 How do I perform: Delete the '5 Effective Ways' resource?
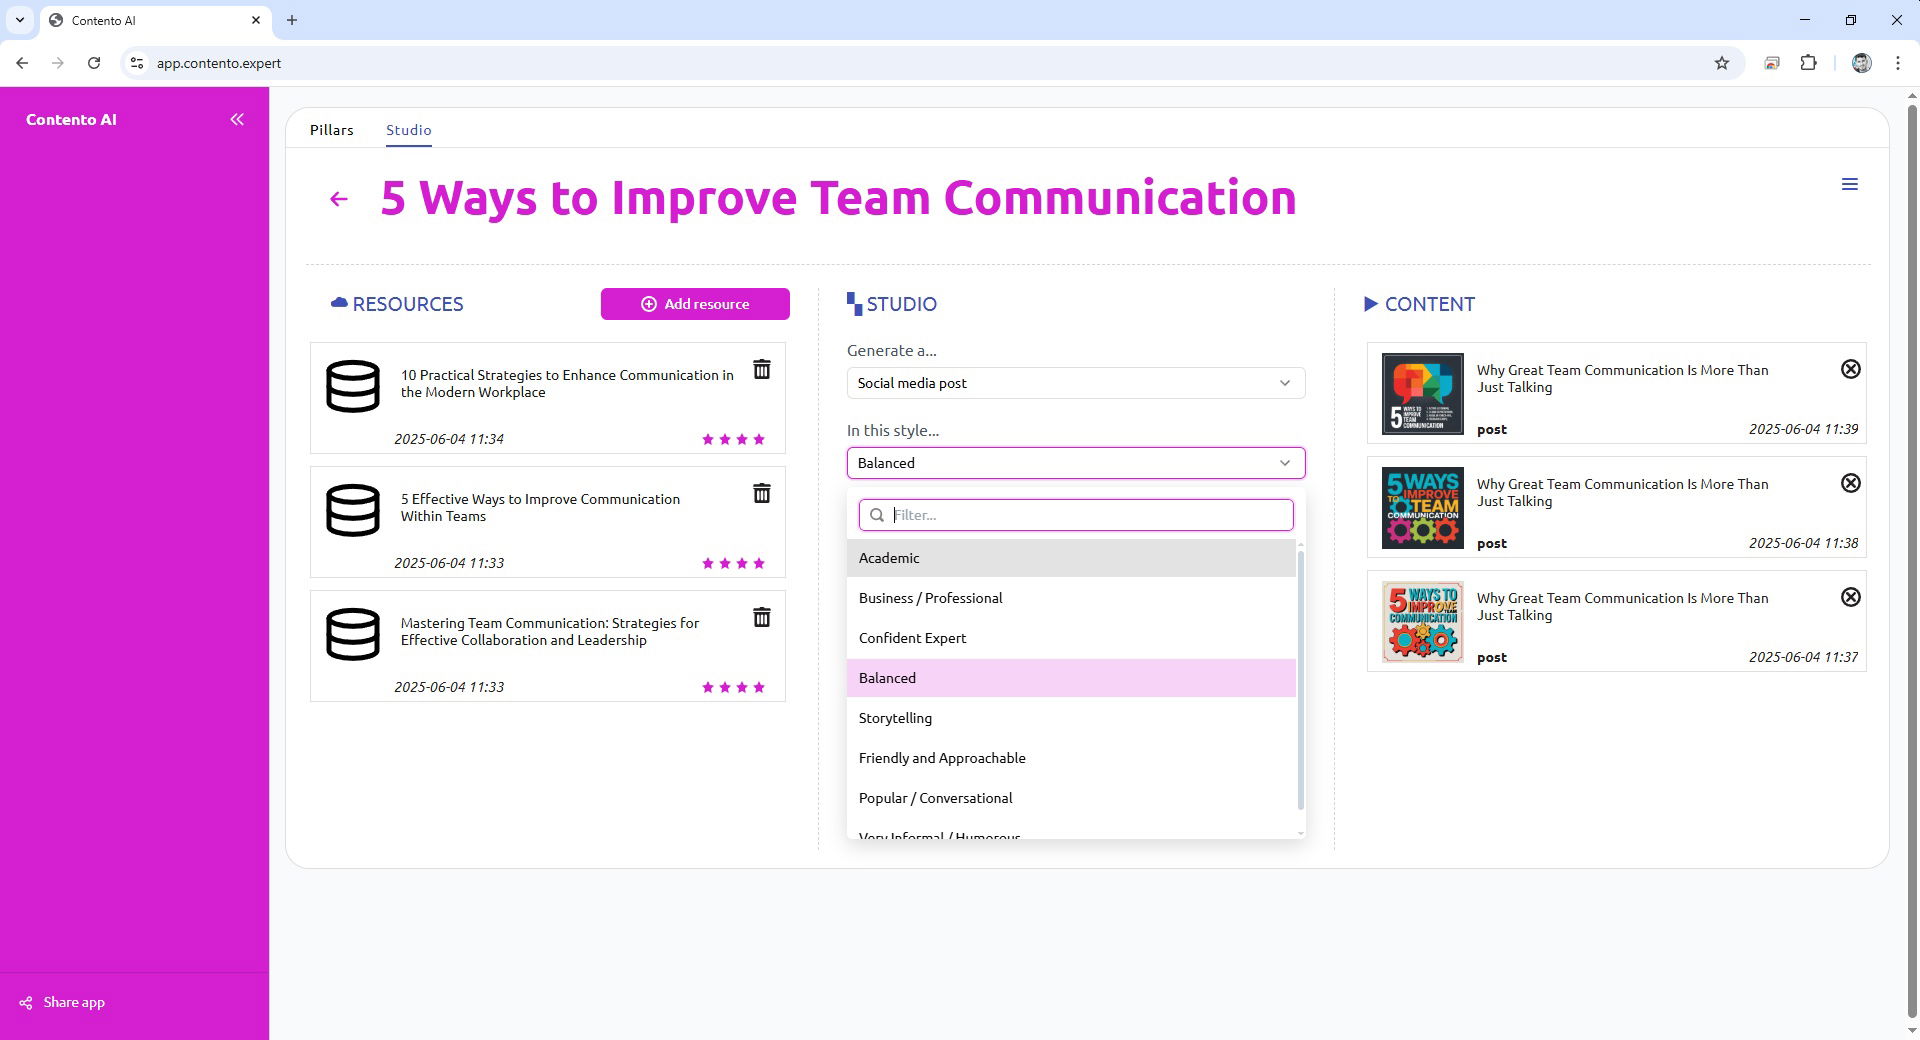point(761,494)
